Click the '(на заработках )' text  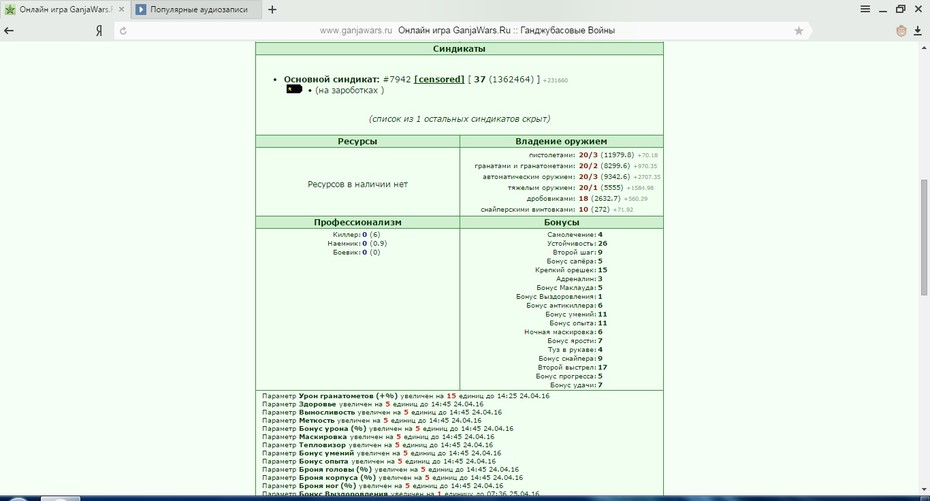click(x=349, y=90)
